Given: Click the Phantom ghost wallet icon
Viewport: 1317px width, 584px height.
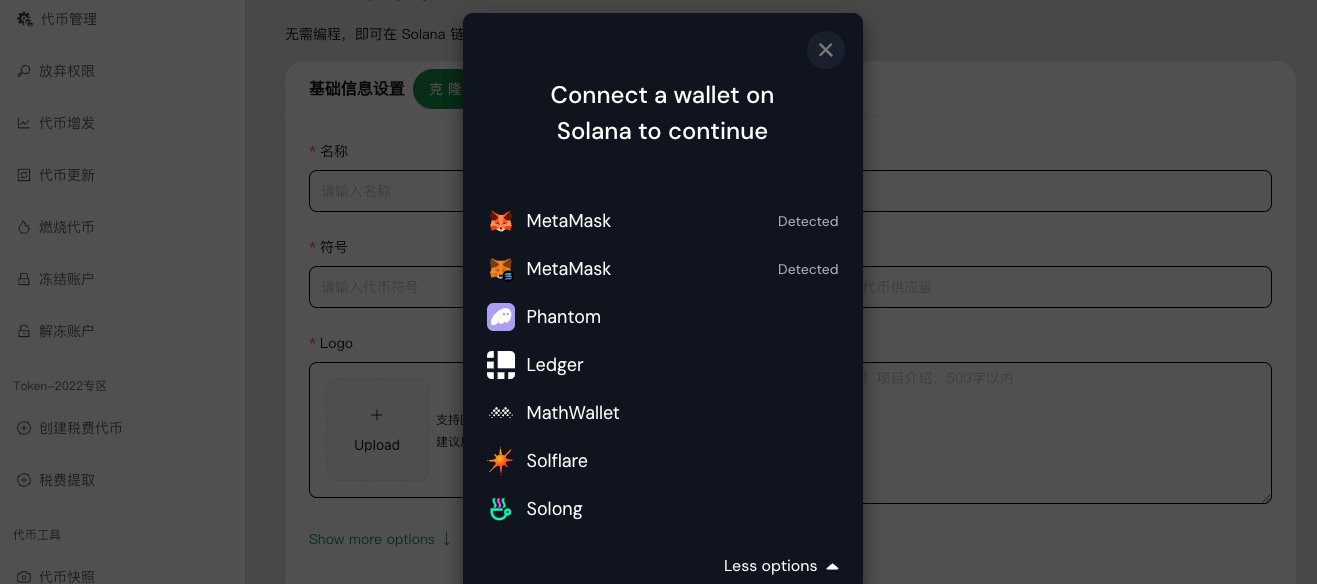Looking at the screenshot, I should click(500, 317).
